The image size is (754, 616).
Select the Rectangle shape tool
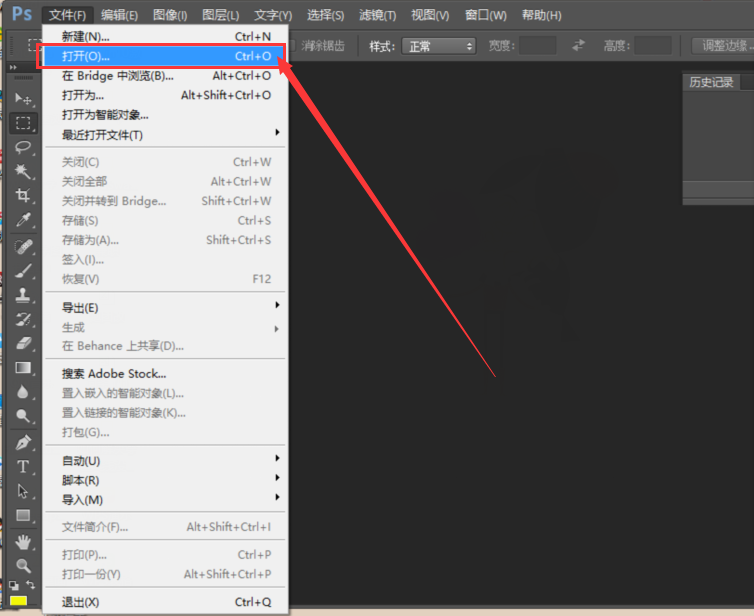pos(23,515)
